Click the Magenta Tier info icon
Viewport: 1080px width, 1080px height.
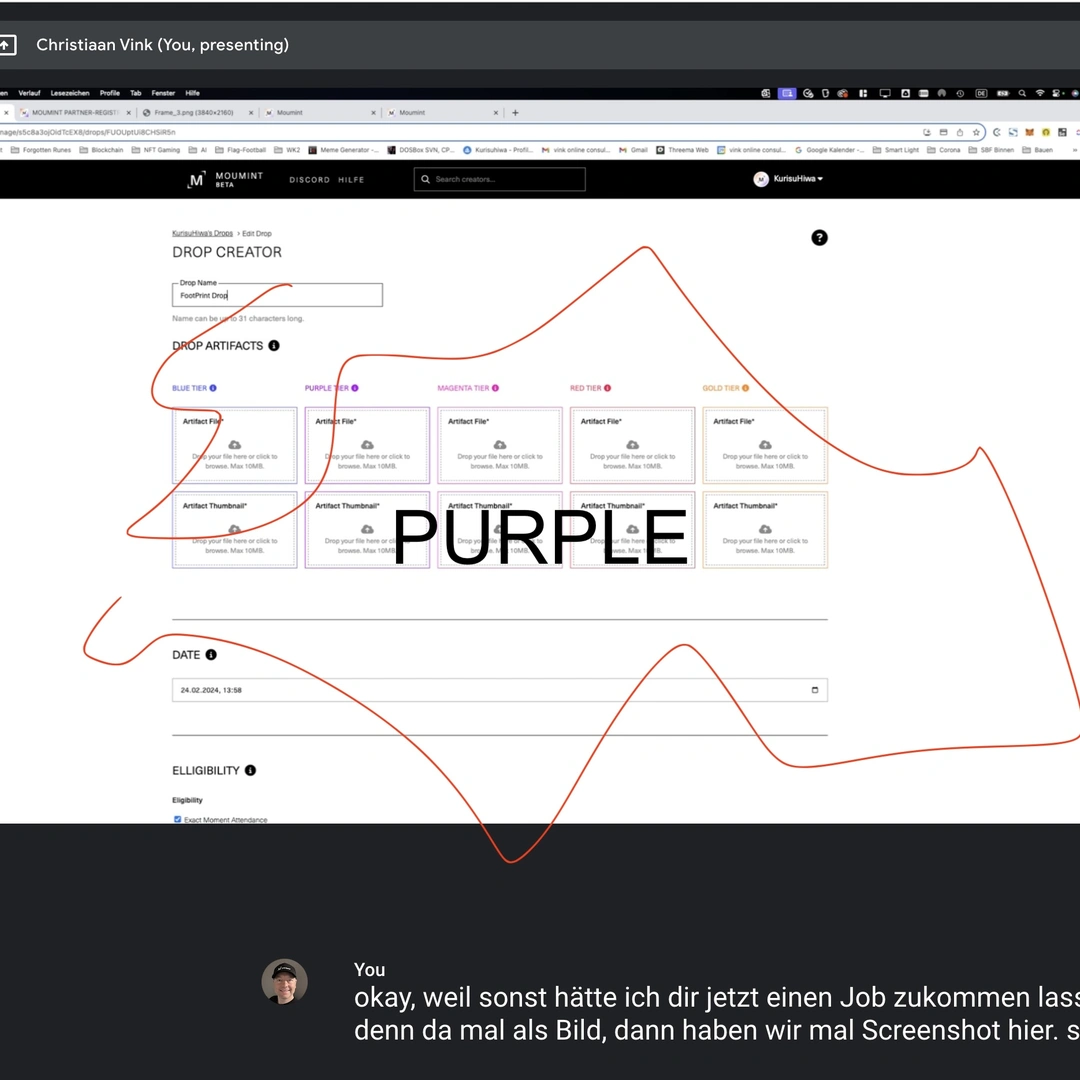[495, 388]
